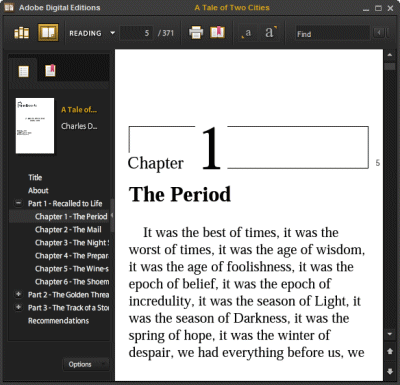The height and width of the screenshot is (385, 400).
Task: Click author name 'Charles D...'
Action: 79,126
